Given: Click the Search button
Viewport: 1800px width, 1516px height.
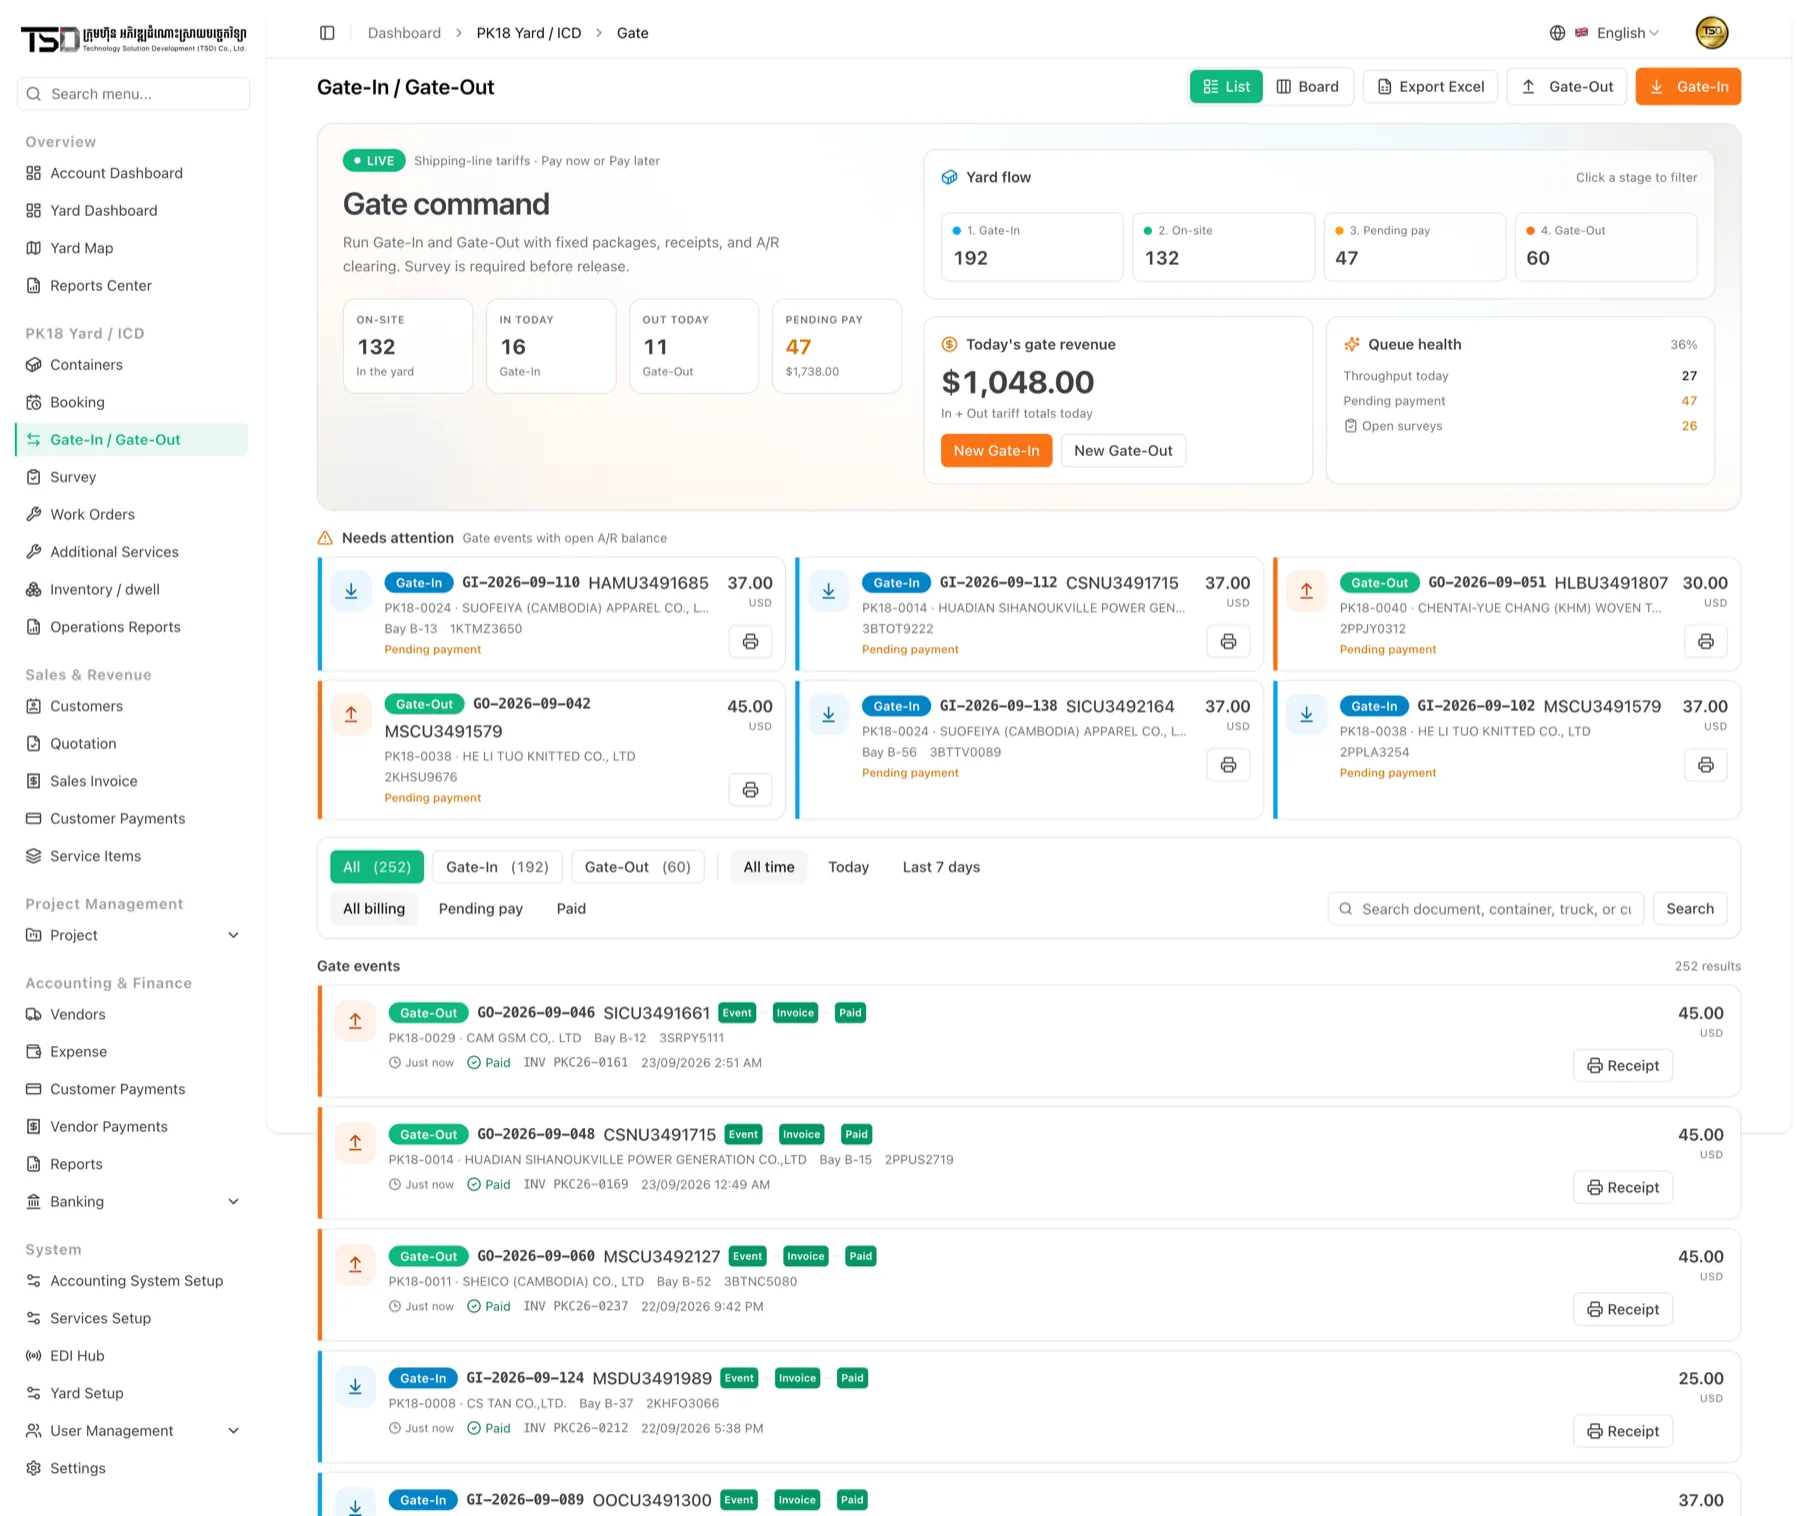Looking at the screenshot, I should [x=1690, y=909].
